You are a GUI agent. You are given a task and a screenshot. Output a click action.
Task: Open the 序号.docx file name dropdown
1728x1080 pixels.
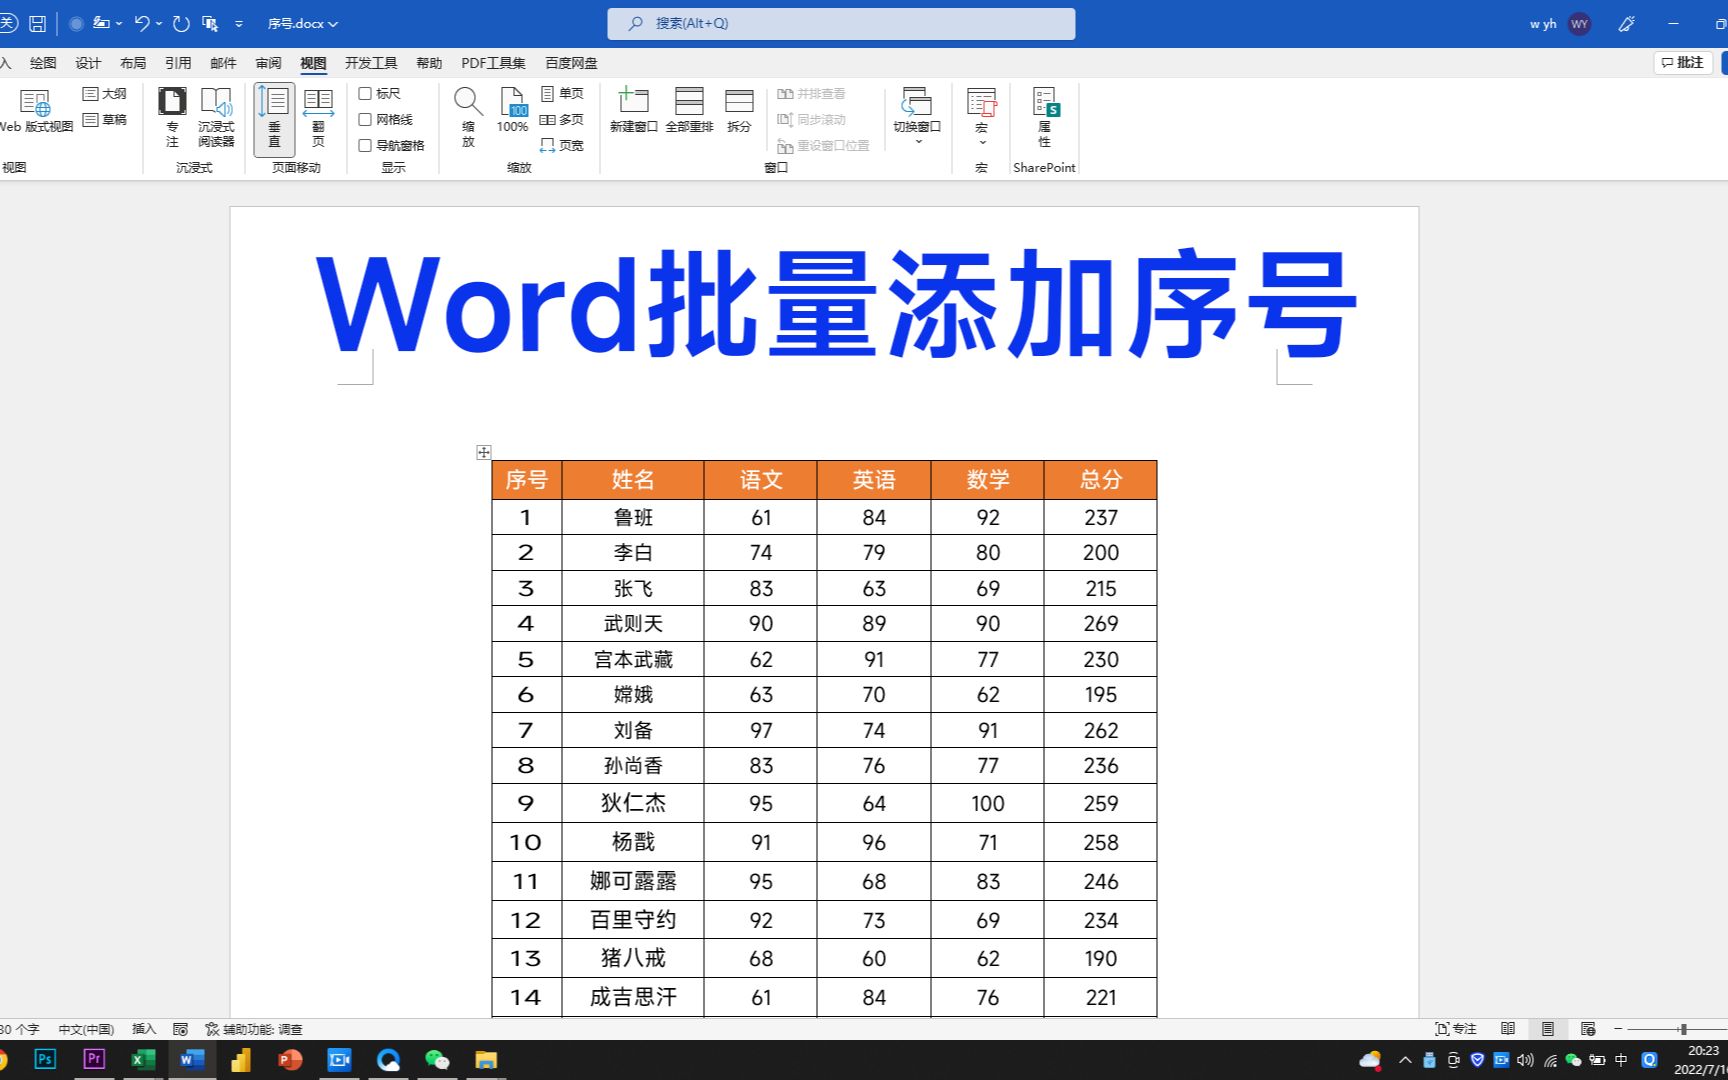click(303, 23)
